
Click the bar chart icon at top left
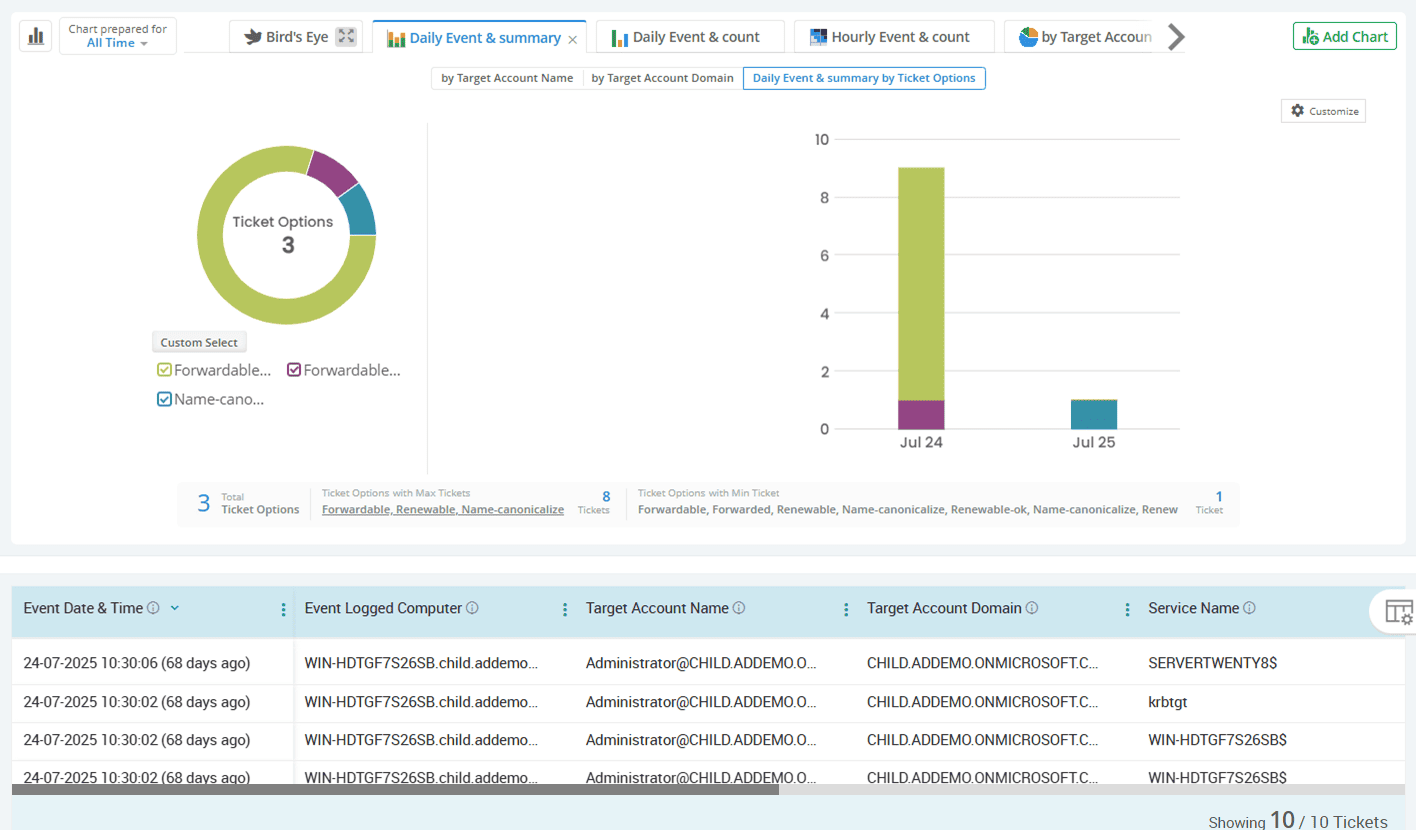[36, 36]
